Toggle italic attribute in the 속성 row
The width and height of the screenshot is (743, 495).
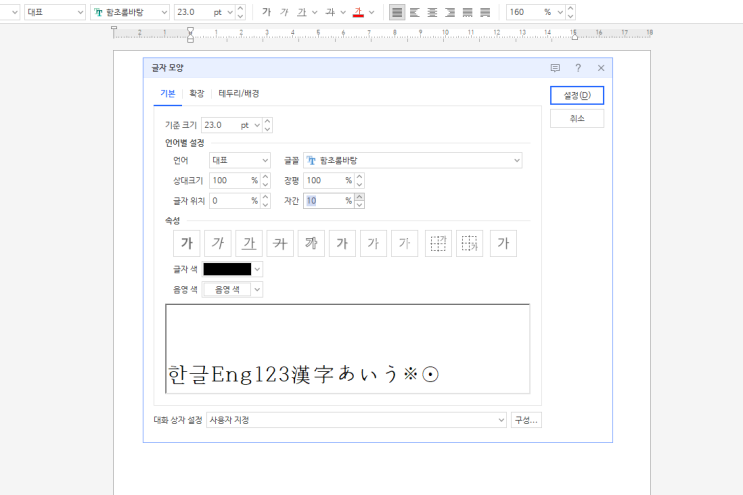pos(217,243)
